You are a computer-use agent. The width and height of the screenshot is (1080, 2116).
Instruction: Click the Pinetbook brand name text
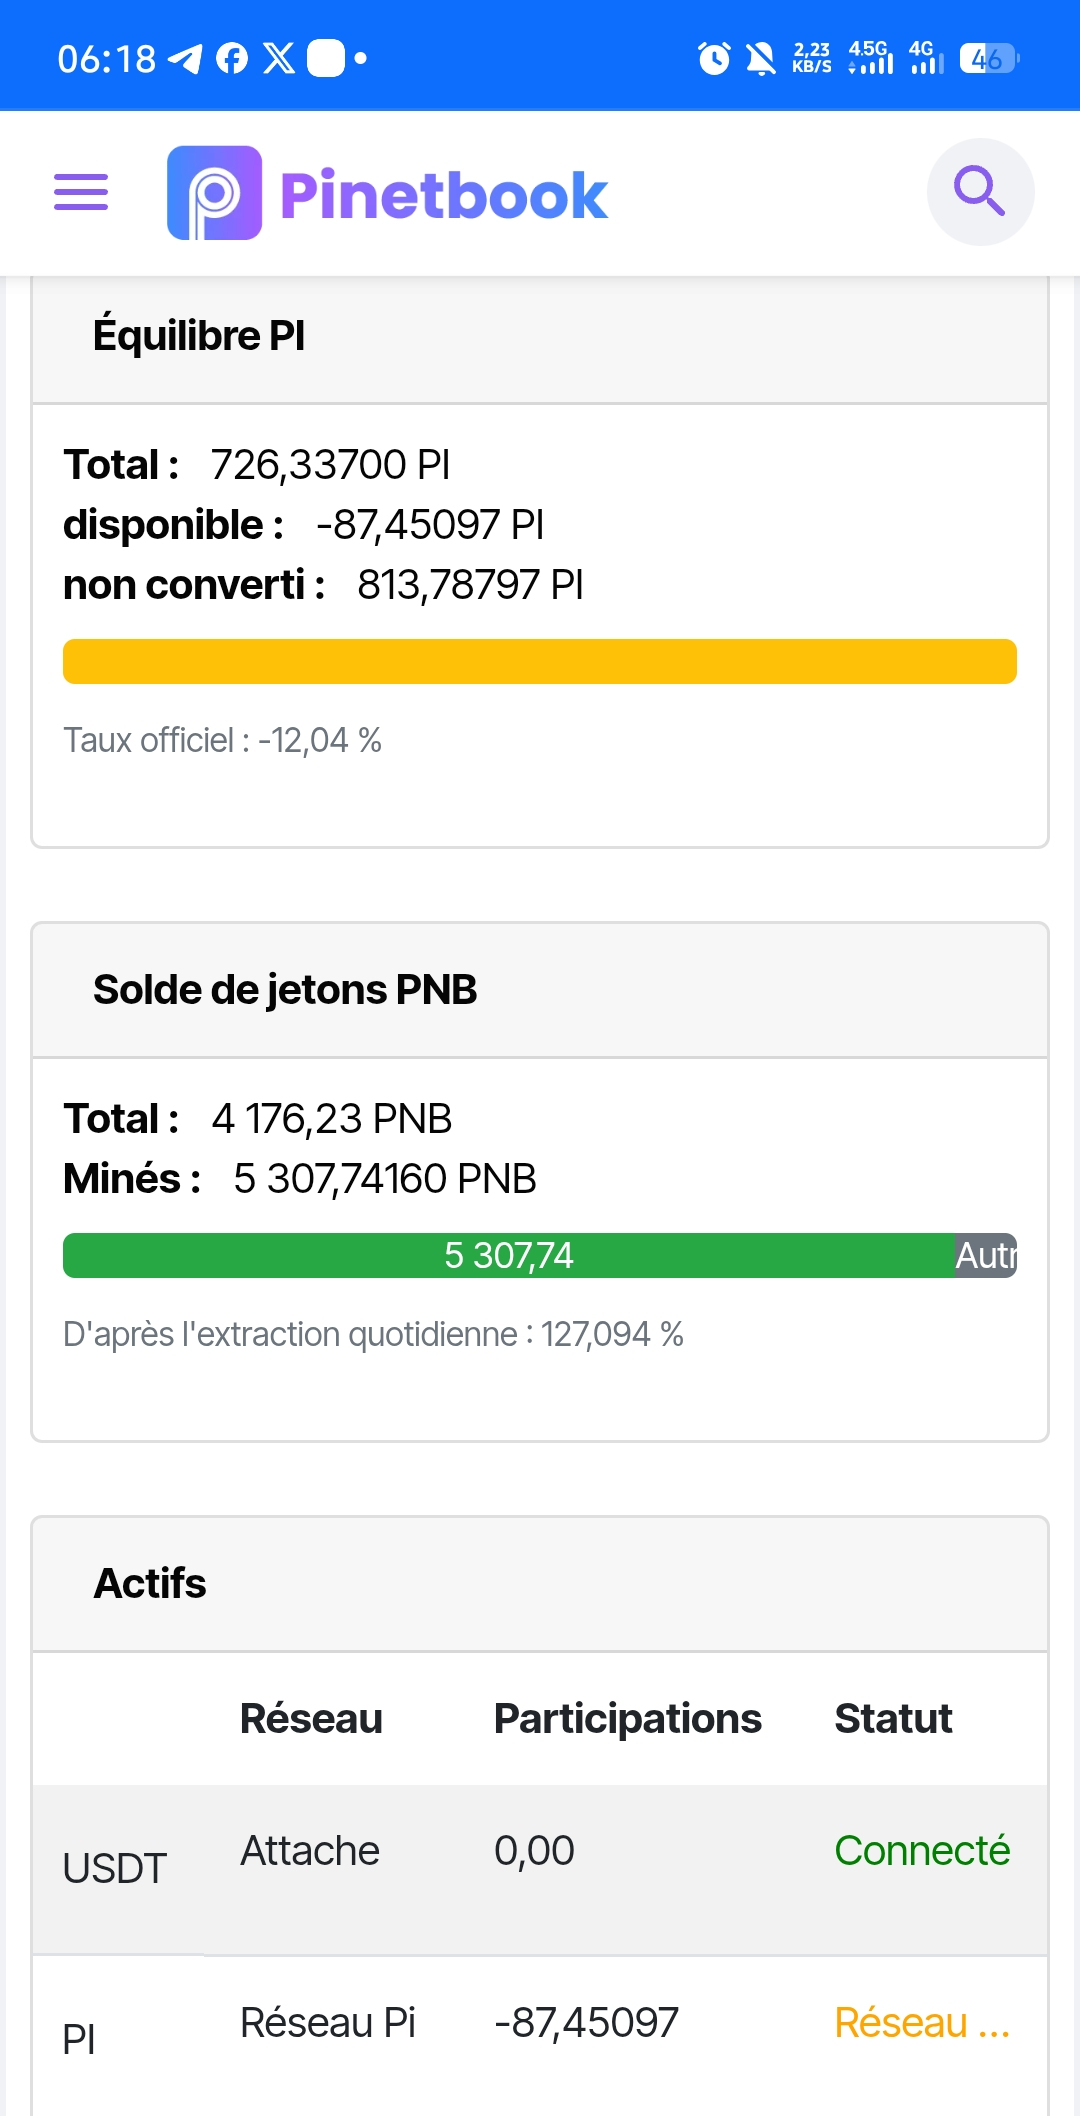click(x=444, y=194)
